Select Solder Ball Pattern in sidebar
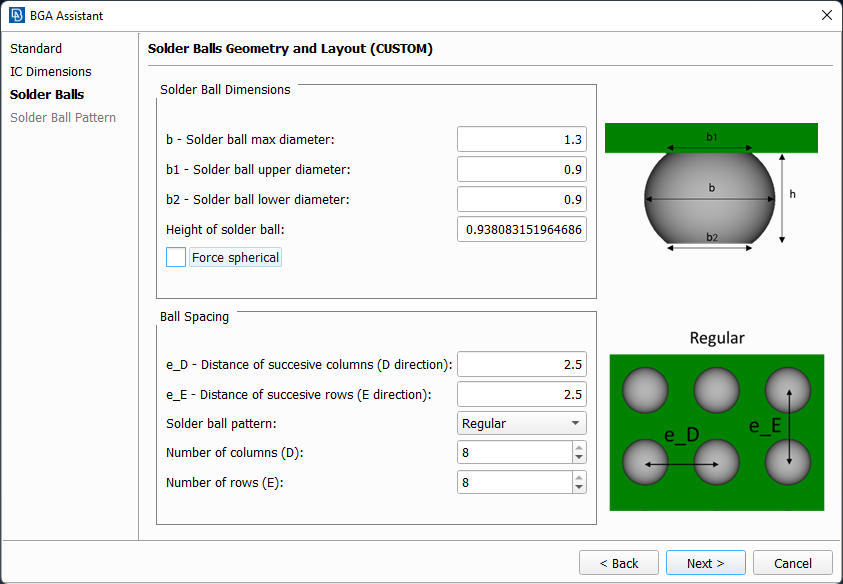This screenshot has height=584, width=843. pos(63,118)
